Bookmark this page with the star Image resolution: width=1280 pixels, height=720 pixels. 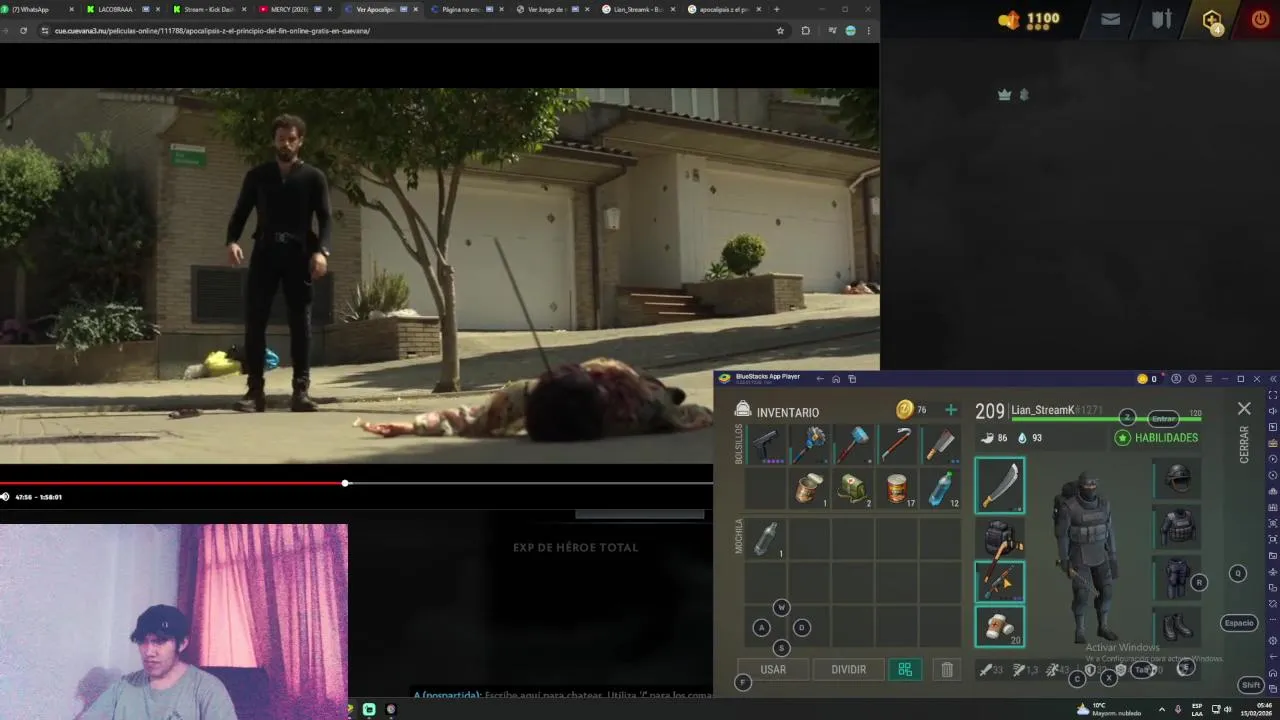[x=780, y=31]
